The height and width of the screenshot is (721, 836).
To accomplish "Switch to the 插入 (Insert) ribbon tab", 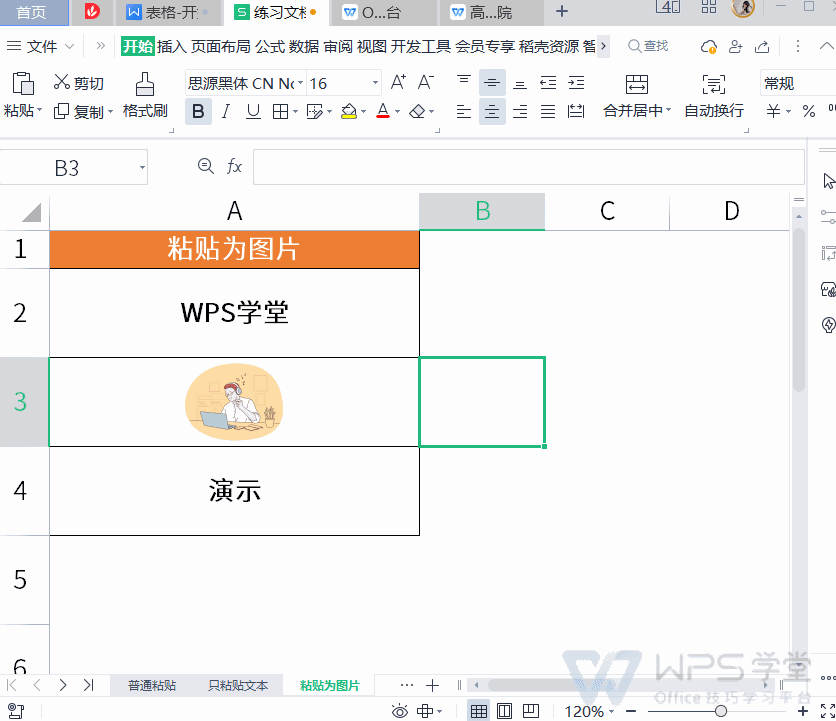I will [x=171, y=46].
